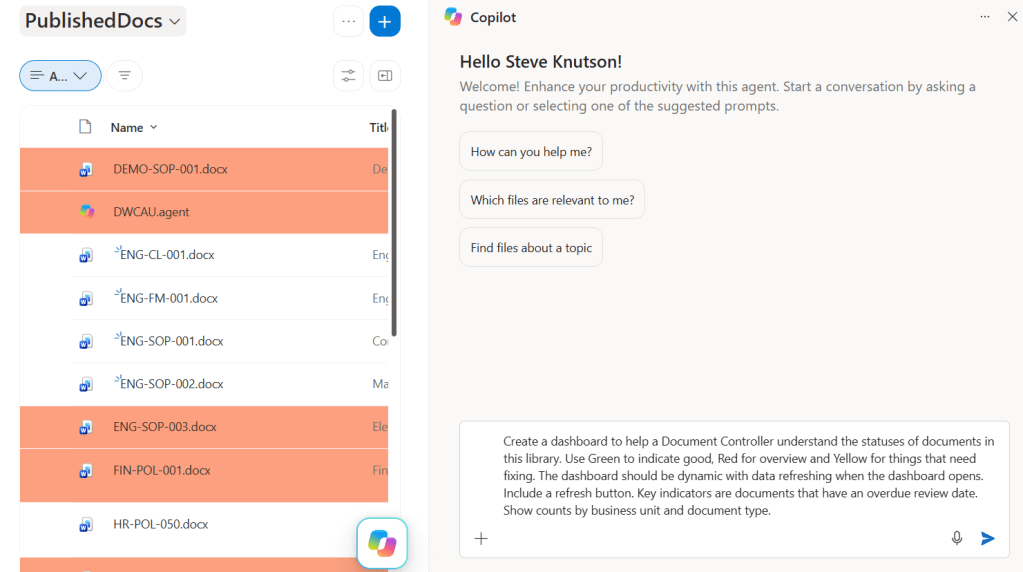This screenshot has width=1023, height=572.
Task: Open ENG-CL-001.docx document
Action: [167, 255]
